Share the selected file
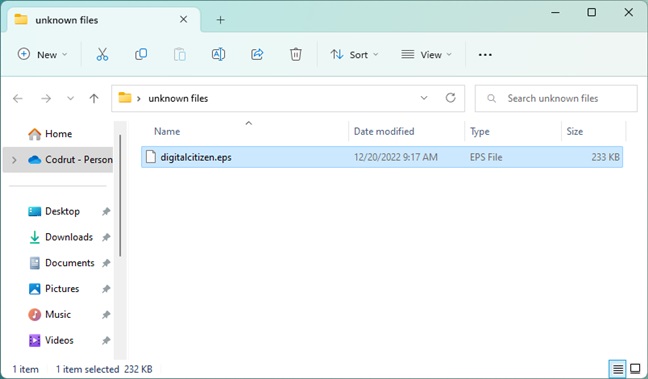Image resolution: width=648 pixels, height=379 pixels. (x=257, y=55)
